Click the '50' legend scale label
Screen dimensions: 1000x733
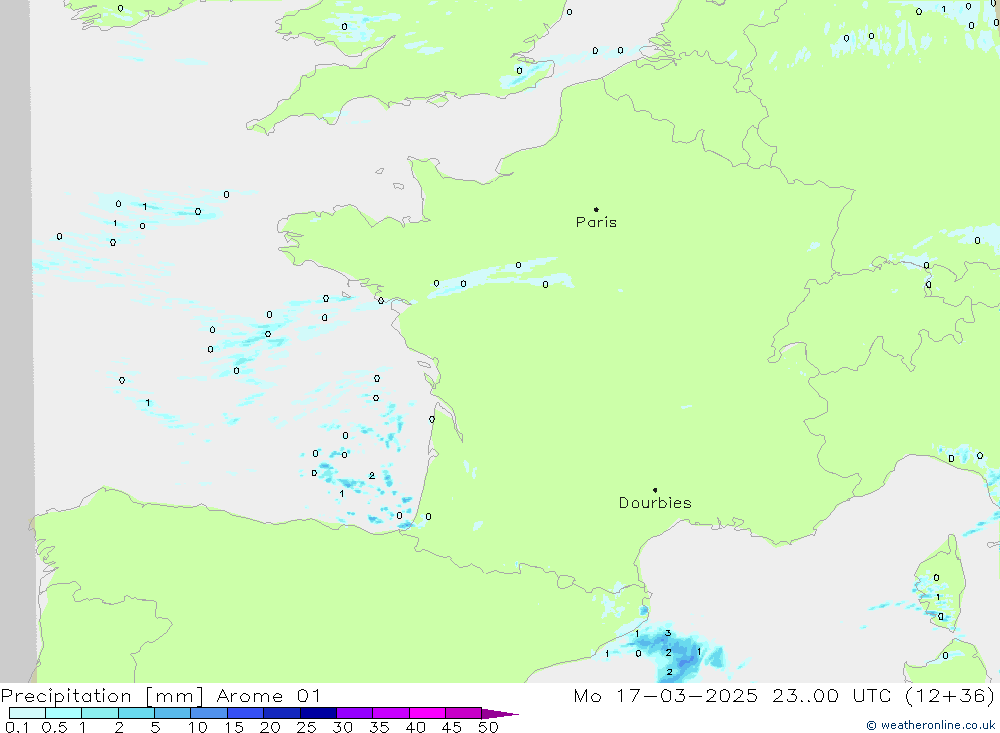[x=489, y=727]
